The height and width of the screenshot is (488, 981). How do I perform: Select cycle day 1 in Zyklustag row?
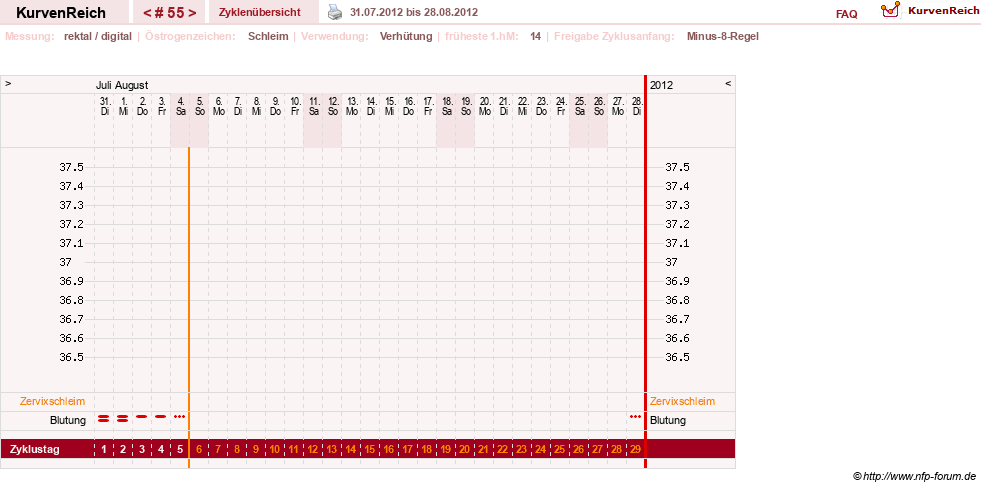point(104,449)
